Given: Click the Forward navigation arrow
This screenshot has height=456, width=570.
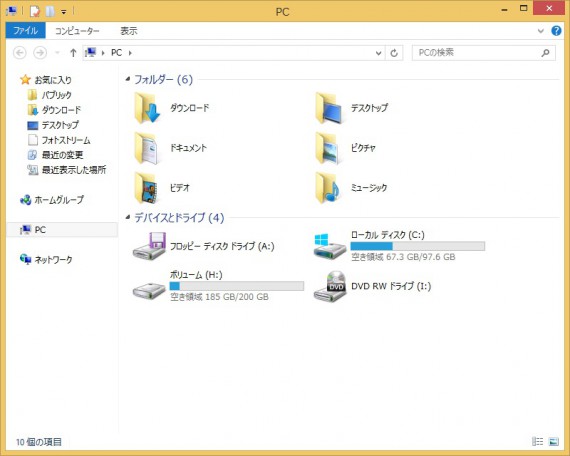Looking at the screenshot, I should pyautogui.click(x=40, y=53).
